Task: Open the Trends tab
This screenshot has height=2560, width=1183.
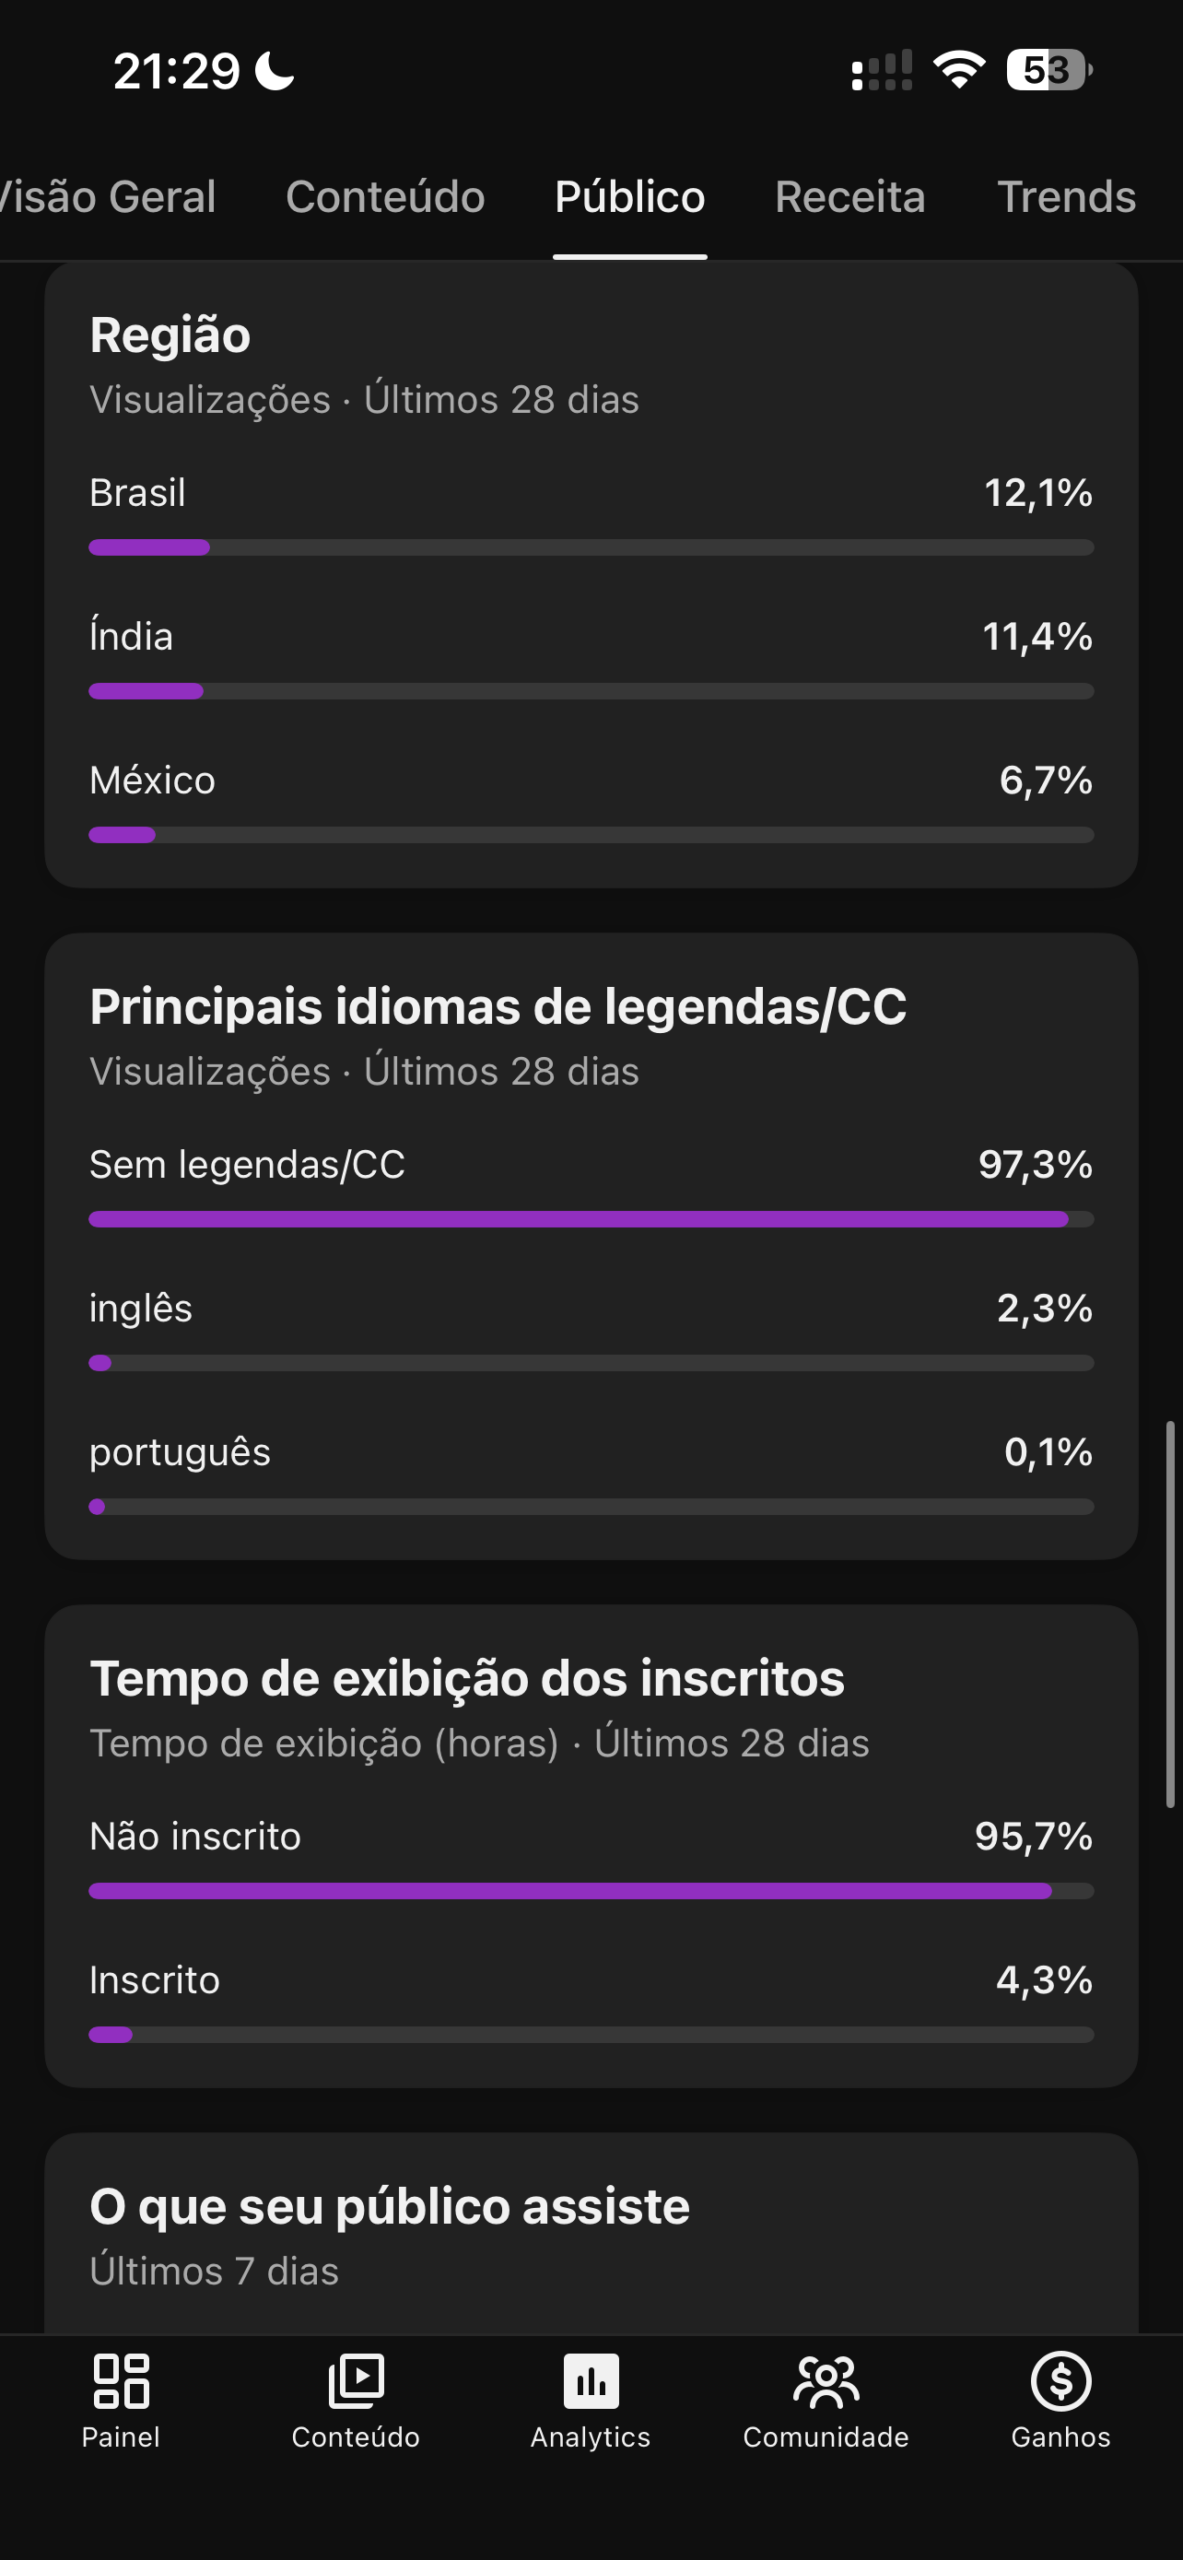Action: tap(1066, 197)
